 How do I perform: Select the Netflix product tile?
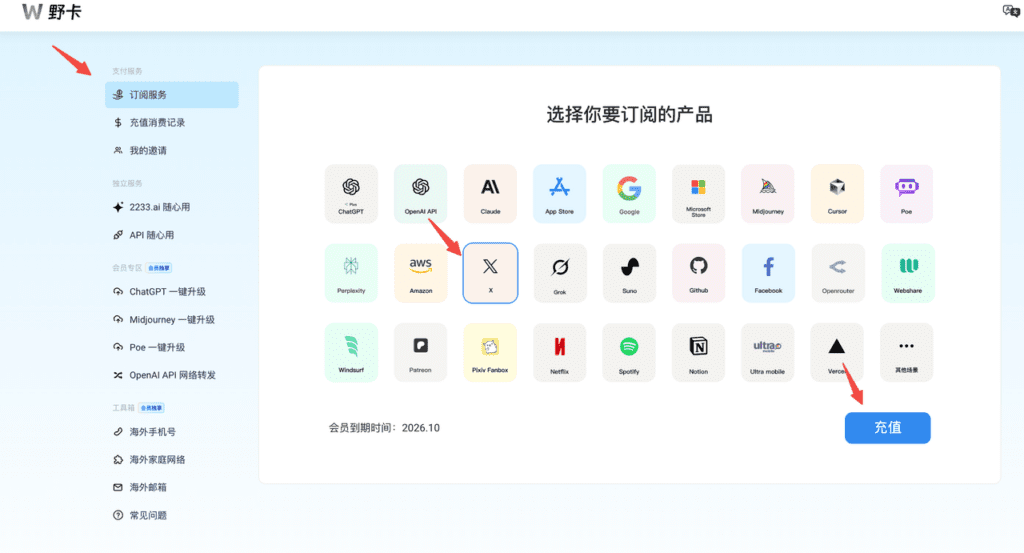(x=560, y=353)
